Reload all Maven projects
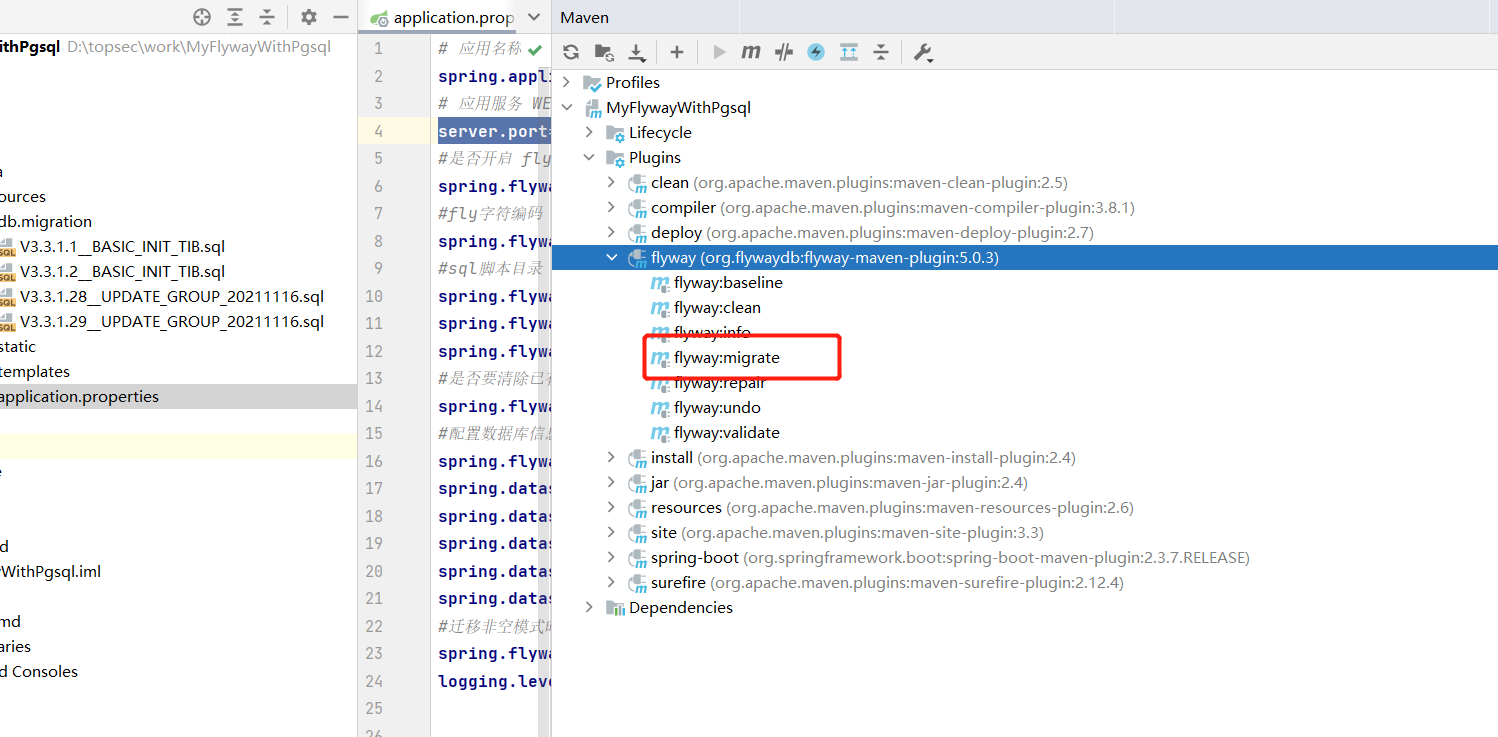Viewport: 1498px width, 737px height. tap(570, 51)
